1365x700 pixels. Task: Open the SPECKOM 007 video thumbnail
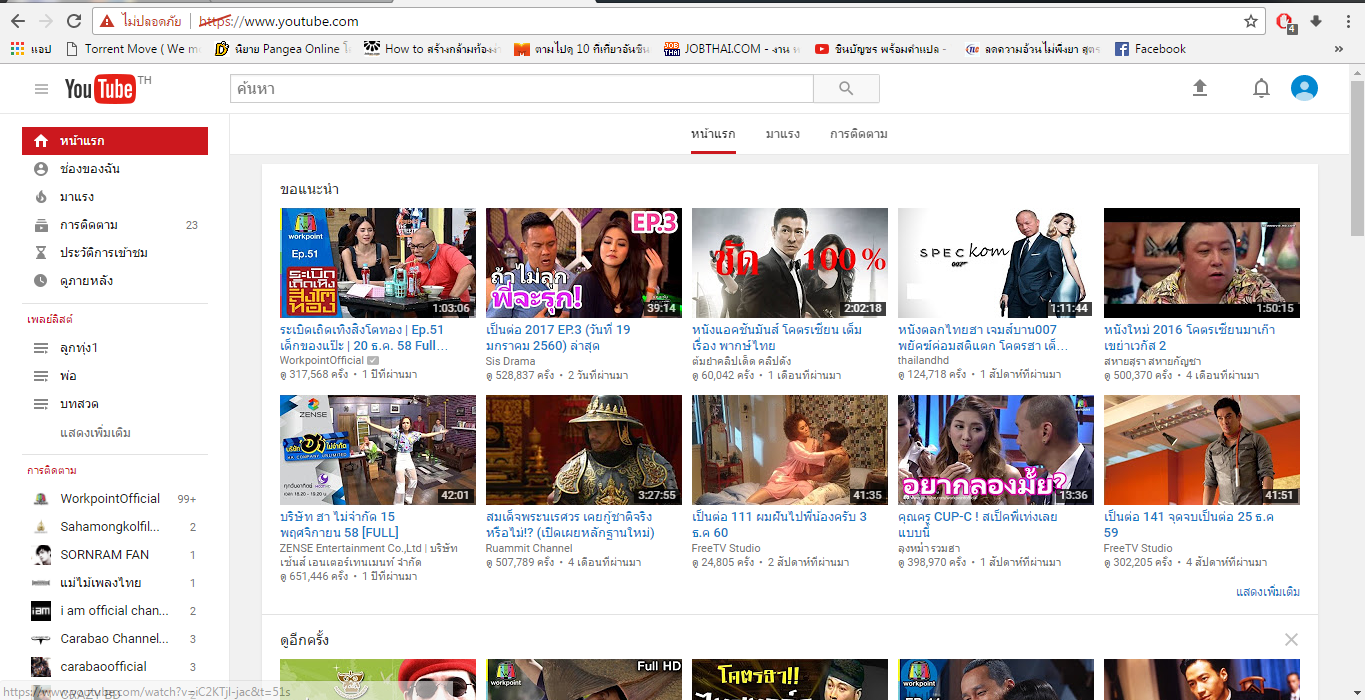click(993, 262)
